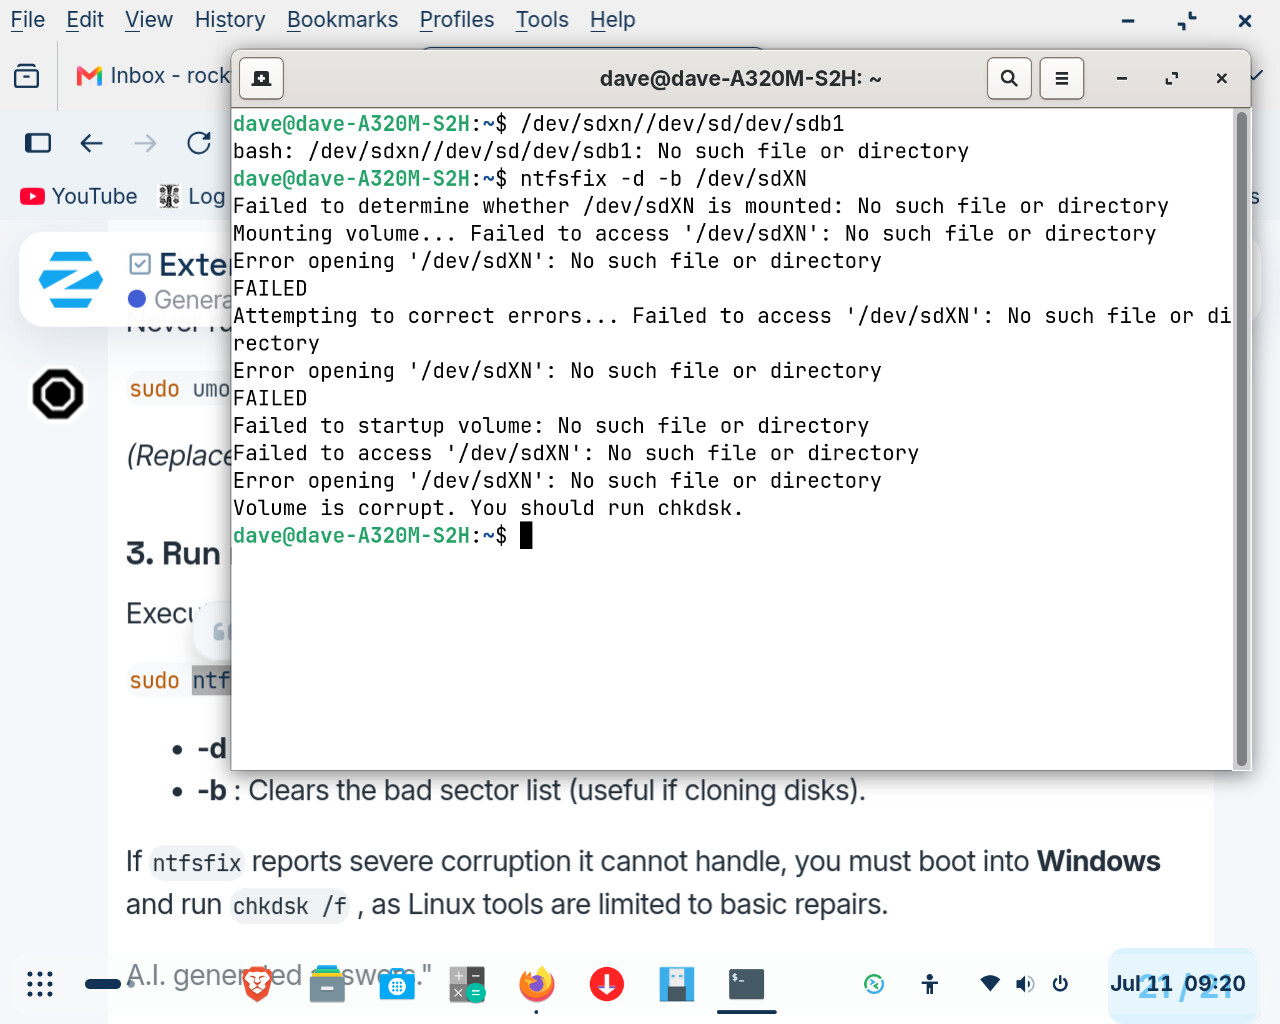Open the clock showing Jul 11 09:20
Image resolution: width=1280 pixels, height=1024 pixels.
click(x=1178, y=984)
